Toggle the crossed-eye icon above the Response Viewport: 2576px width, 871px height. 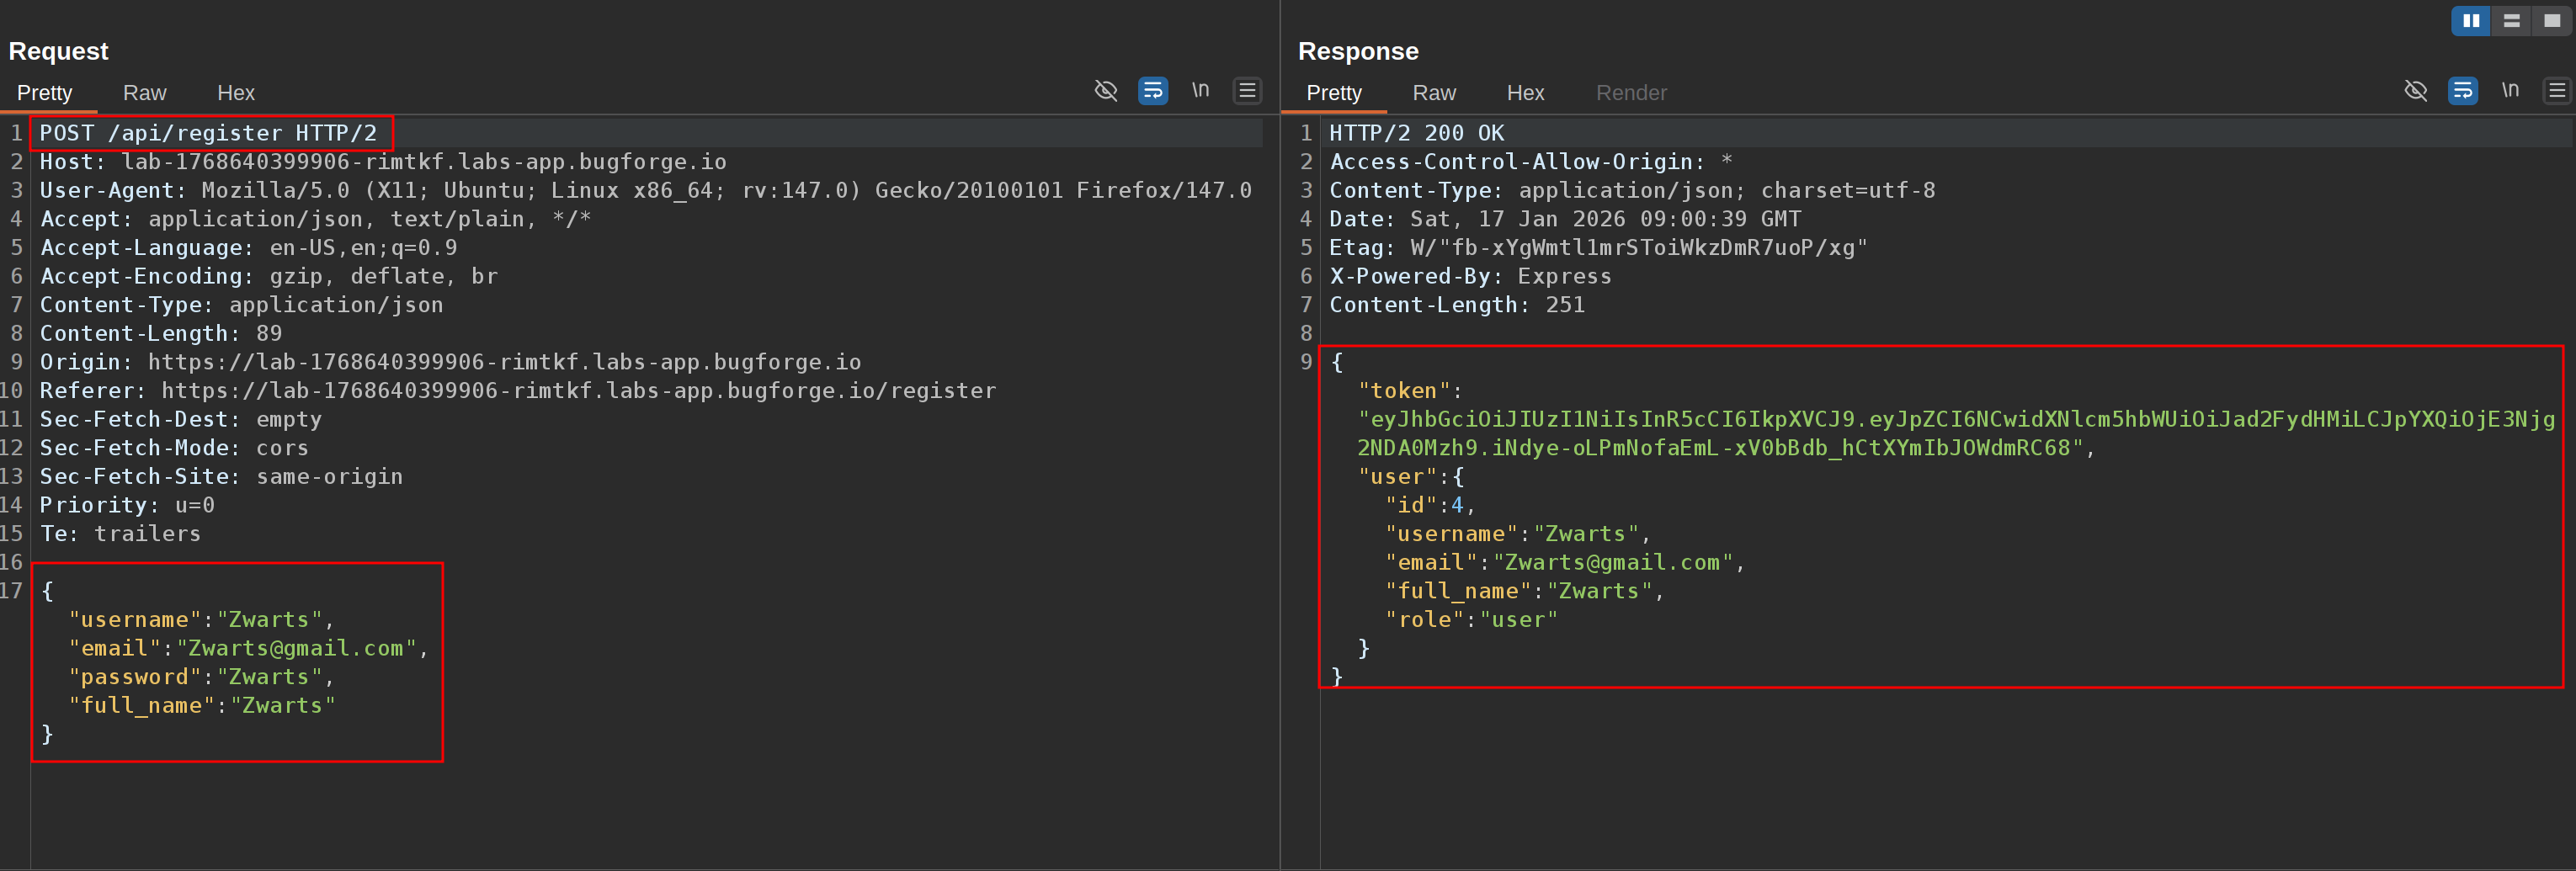[x=2416, y=90]
